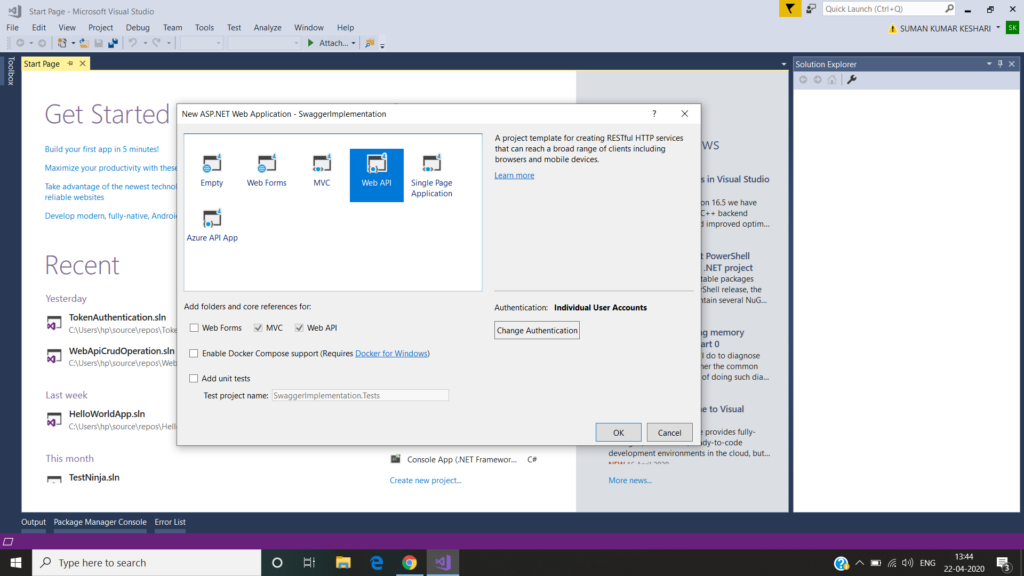Click the dialog help question mark

point(654,114)
